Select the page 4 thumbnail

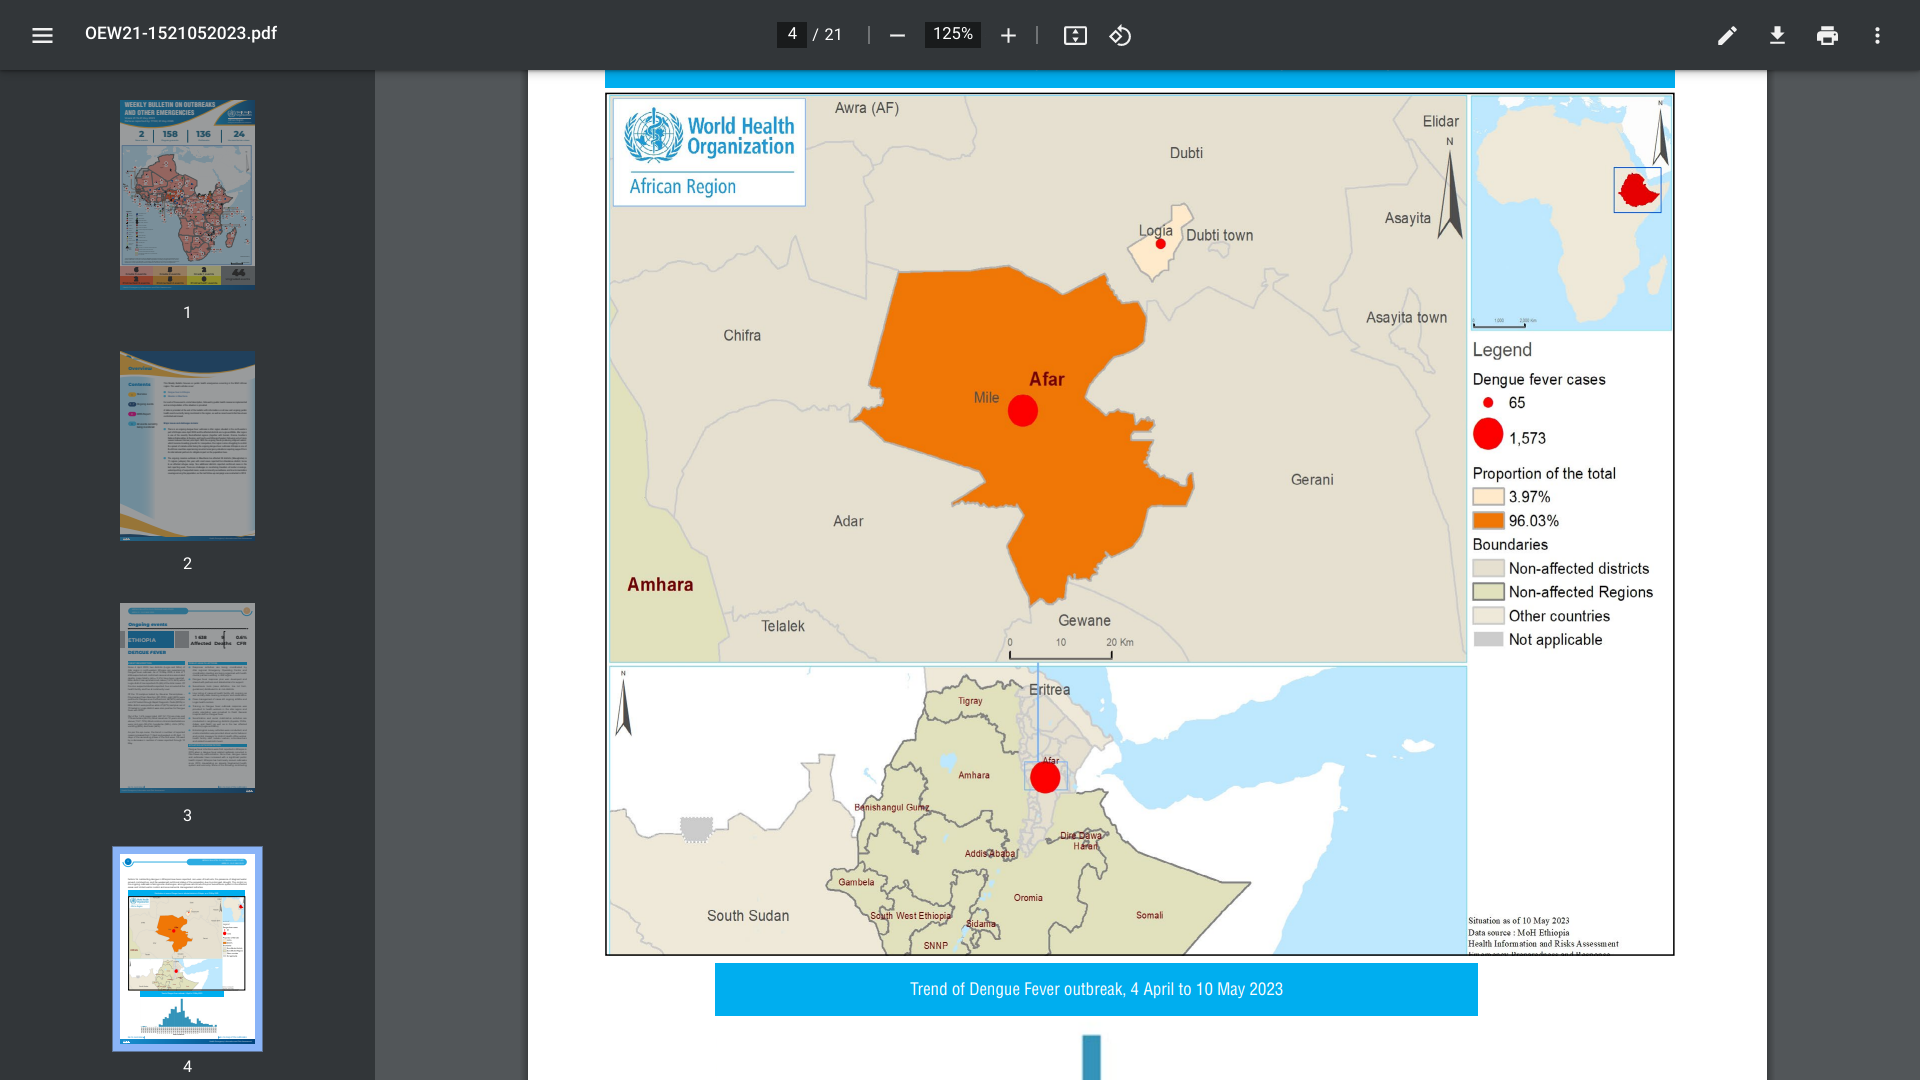tap(187, 948)
